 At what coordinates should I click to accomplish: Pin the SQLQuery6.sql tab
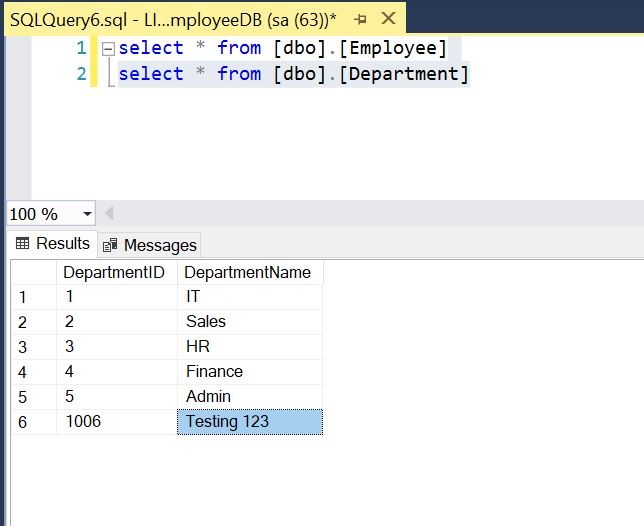coord(360,19)
